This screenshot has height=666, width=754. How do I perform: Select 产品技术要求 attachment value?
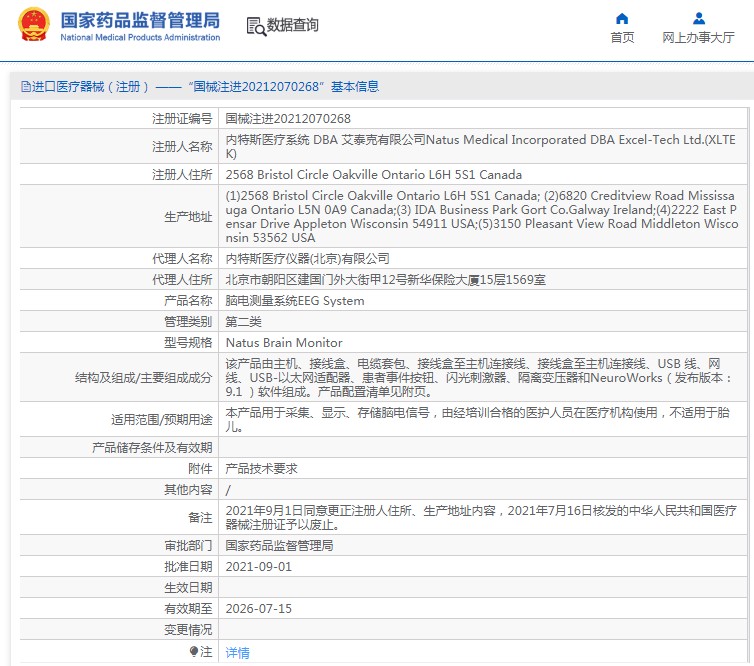pos(262,469)
